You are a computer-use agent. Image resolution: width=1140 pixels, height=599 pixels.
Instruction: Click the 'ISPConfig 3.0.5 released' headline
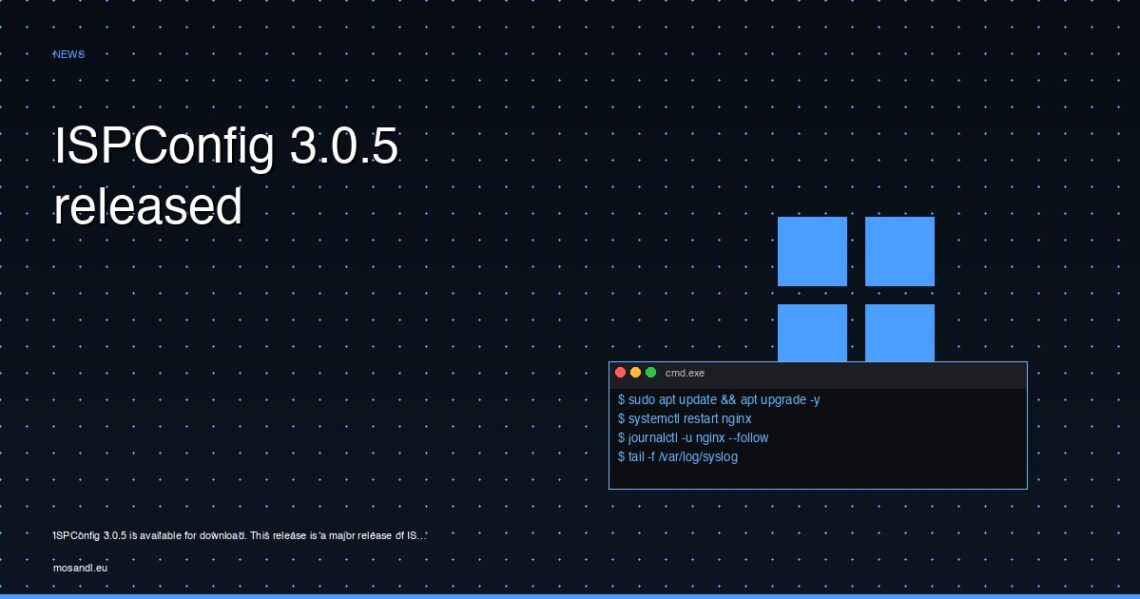coord(226,176)
